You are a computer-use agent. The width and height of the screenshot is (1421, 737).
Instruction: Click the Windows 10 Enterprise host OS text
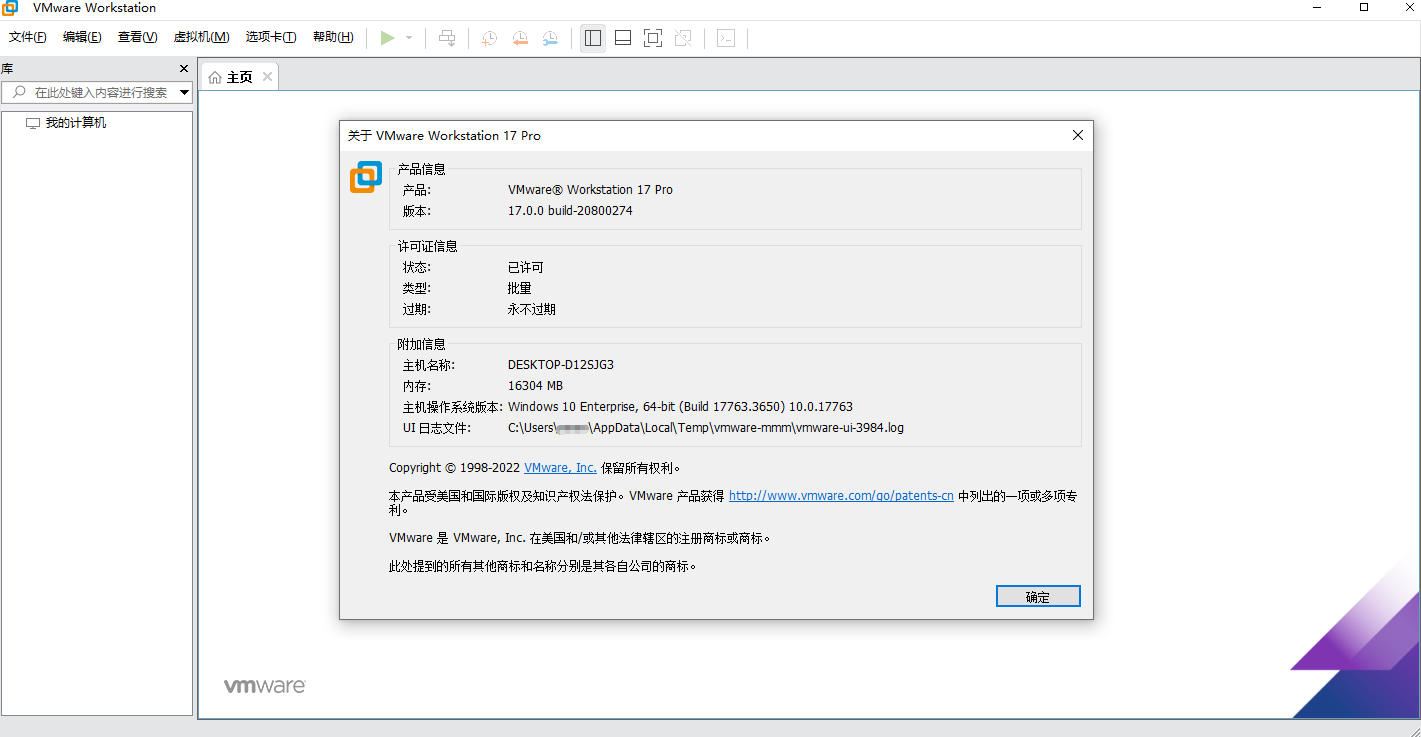tap(680, 407)
